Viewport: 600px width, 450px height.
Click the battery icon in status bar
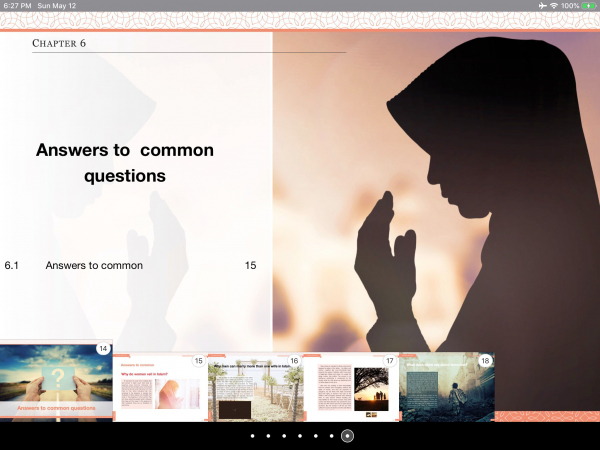589,6
